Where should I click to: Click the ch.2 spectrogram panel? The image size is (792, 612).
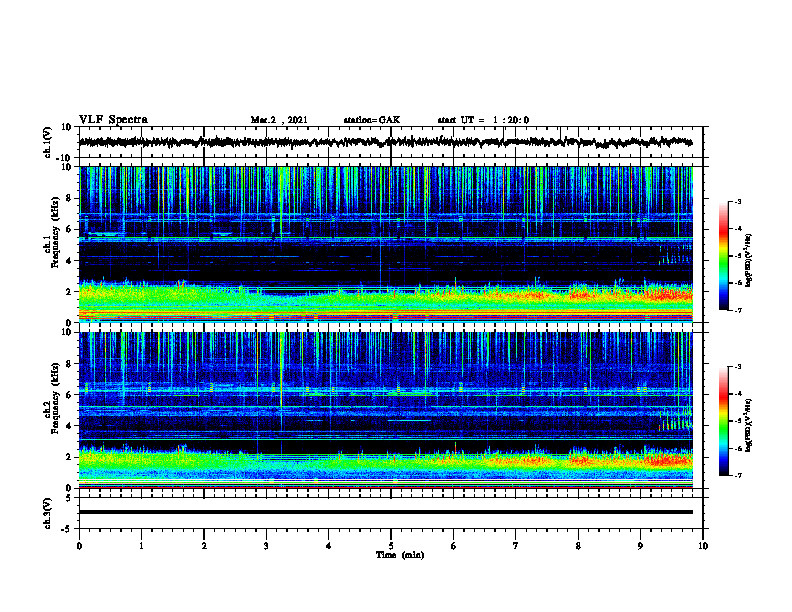pyautogui.click(x=385, y=410)
